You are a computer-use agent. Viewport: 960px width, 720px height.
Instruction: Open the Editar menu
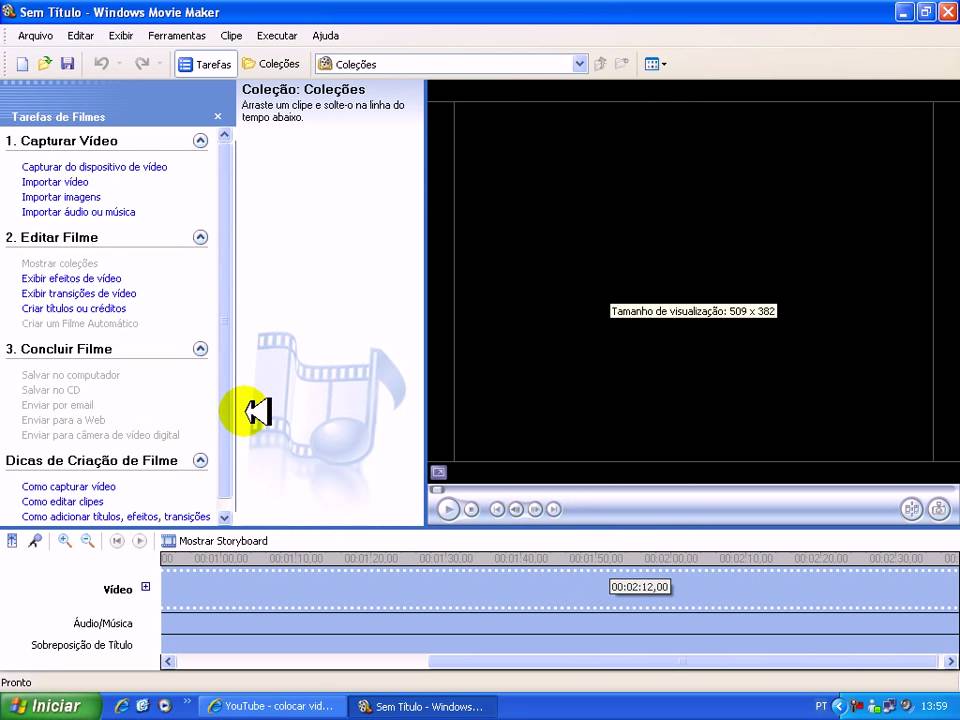[81, 36]
